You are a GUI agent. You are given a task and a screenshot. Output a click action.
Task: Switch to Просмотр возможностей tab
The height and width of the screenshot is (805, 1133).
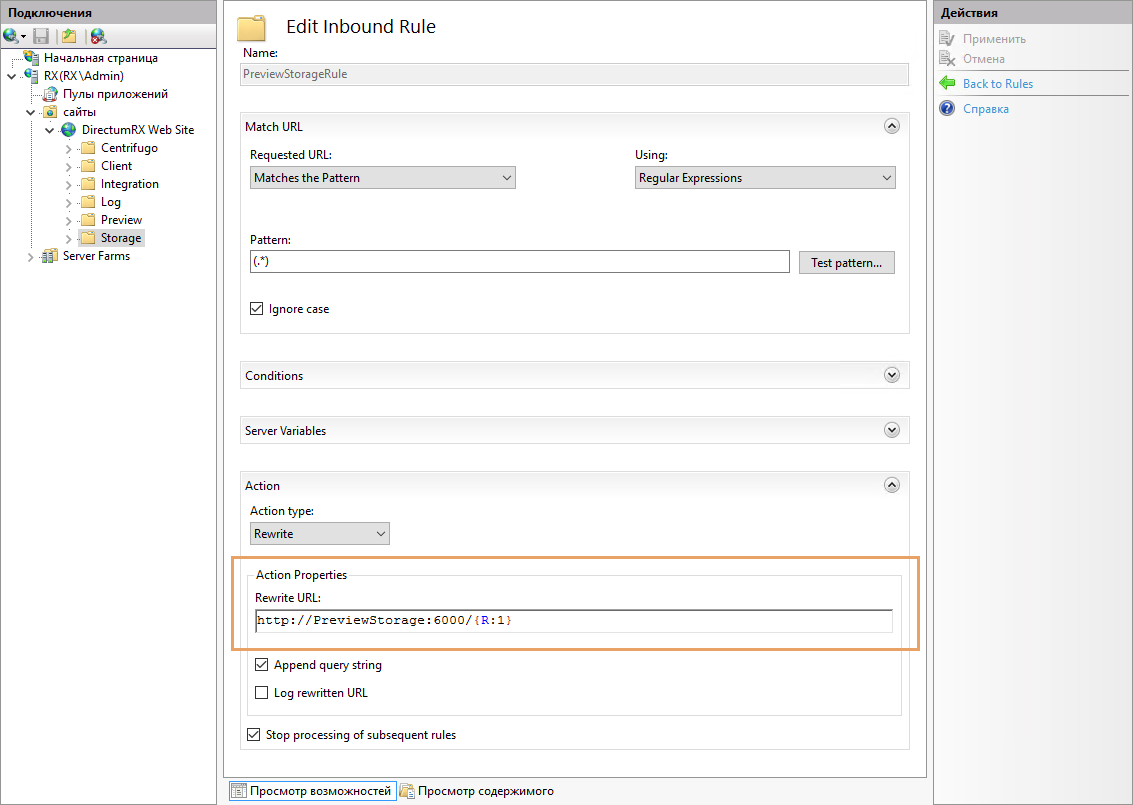click(312, 791)
